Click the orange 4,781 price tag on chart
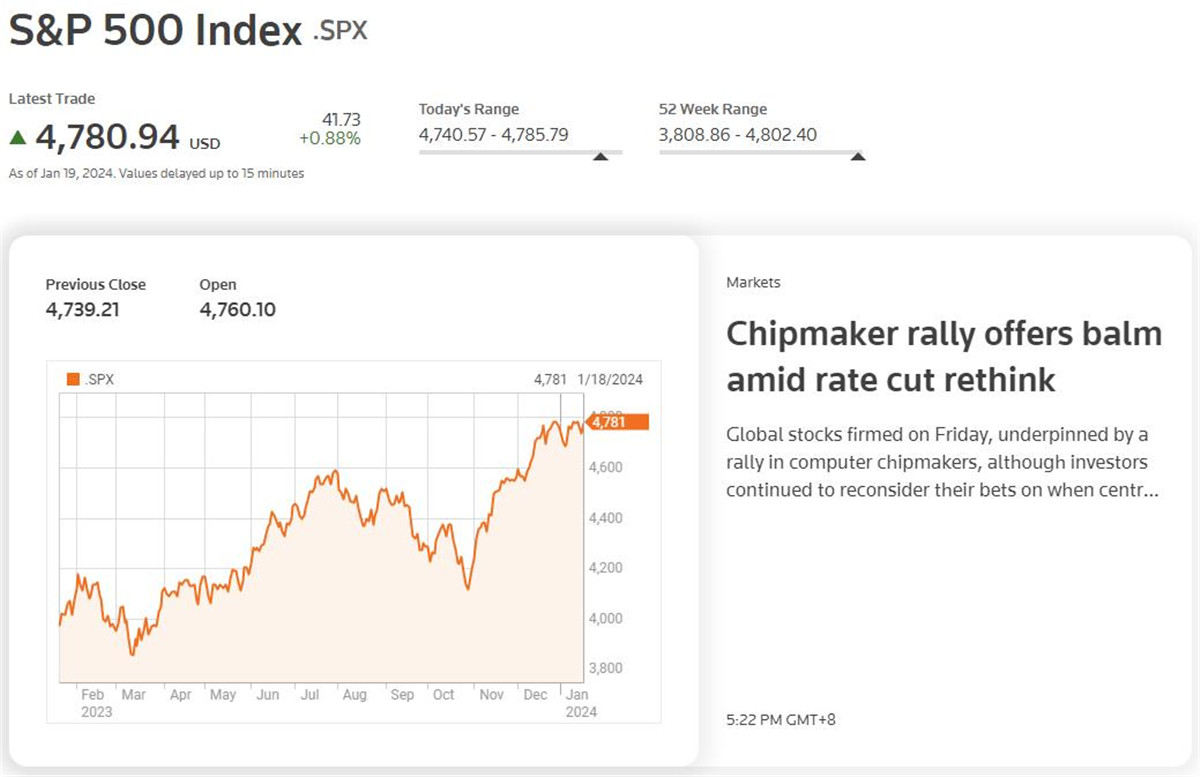The height and width of the screenshot is (777, 1200). click(x=619, y=422)
